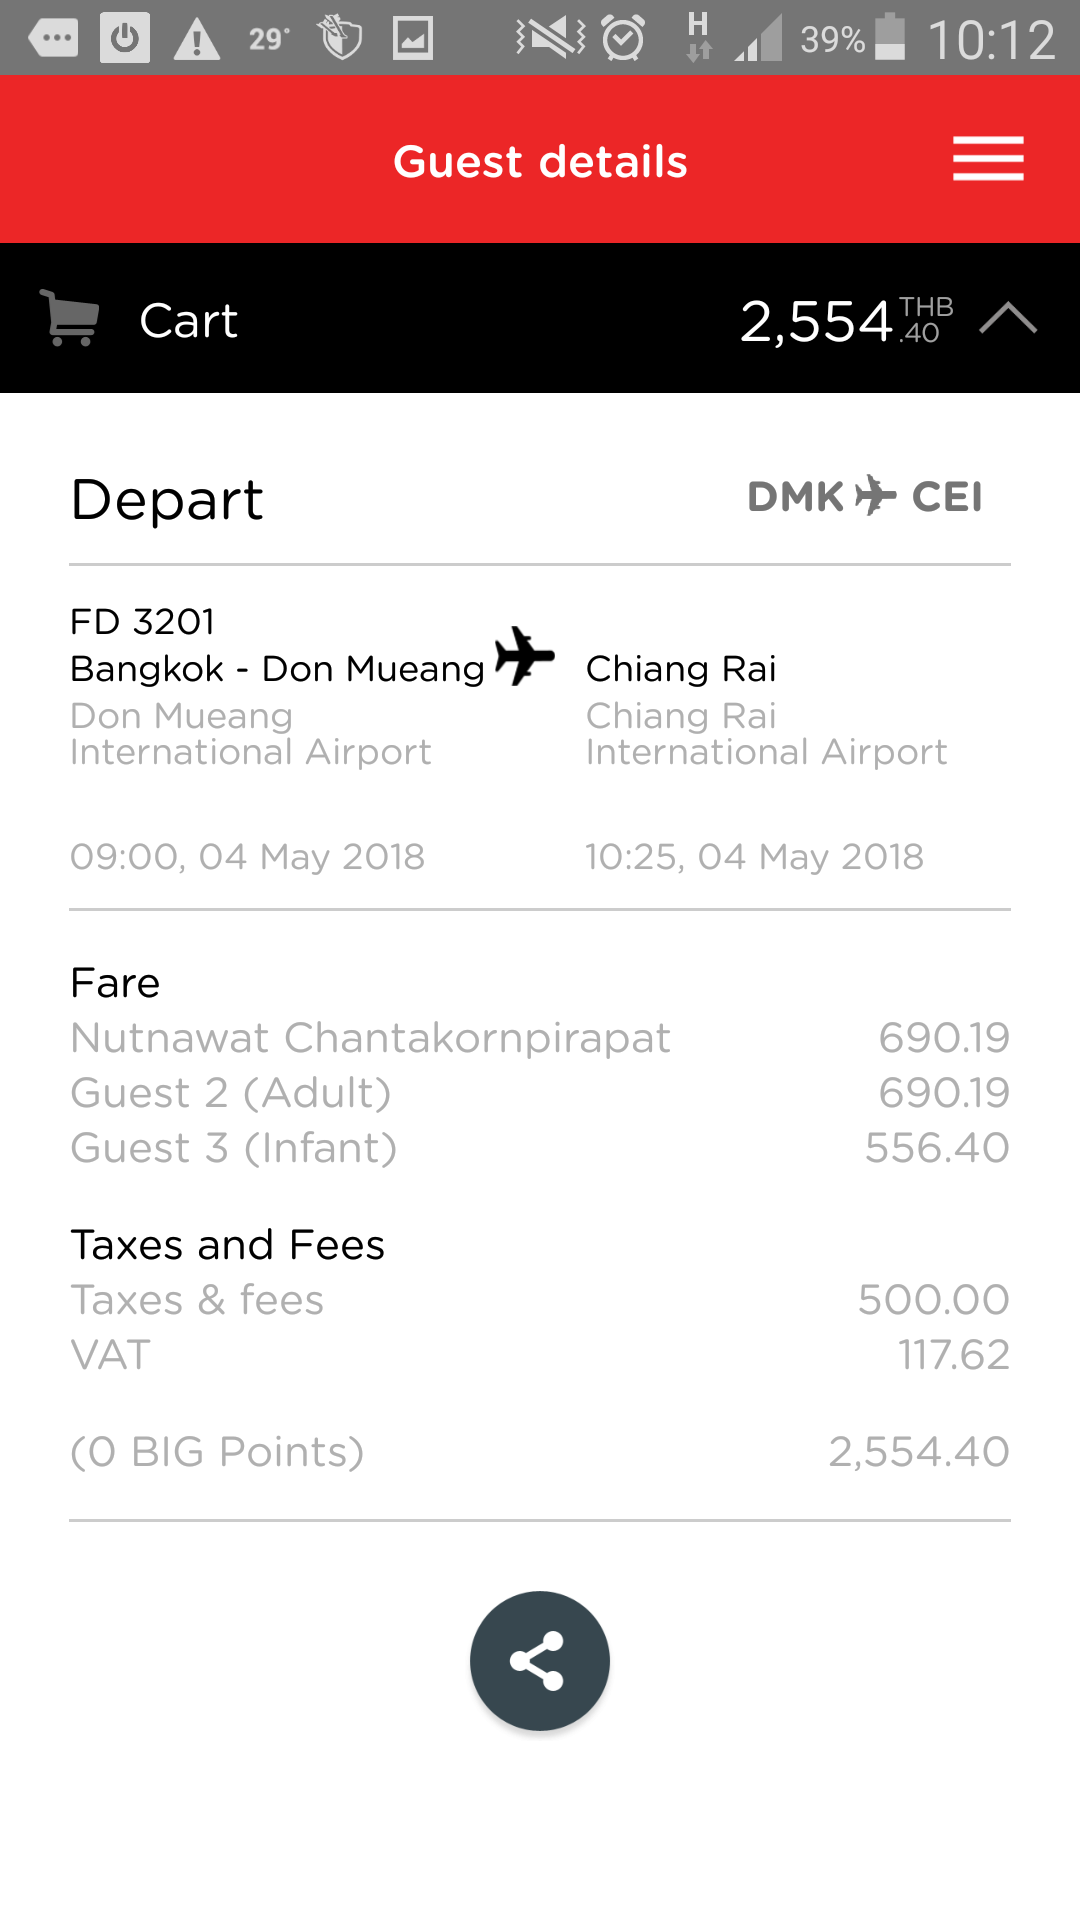Tap the vibrate mode status icon
Screen dimensions: 1080x1920
pyautogui.click(x=550, y=39)
